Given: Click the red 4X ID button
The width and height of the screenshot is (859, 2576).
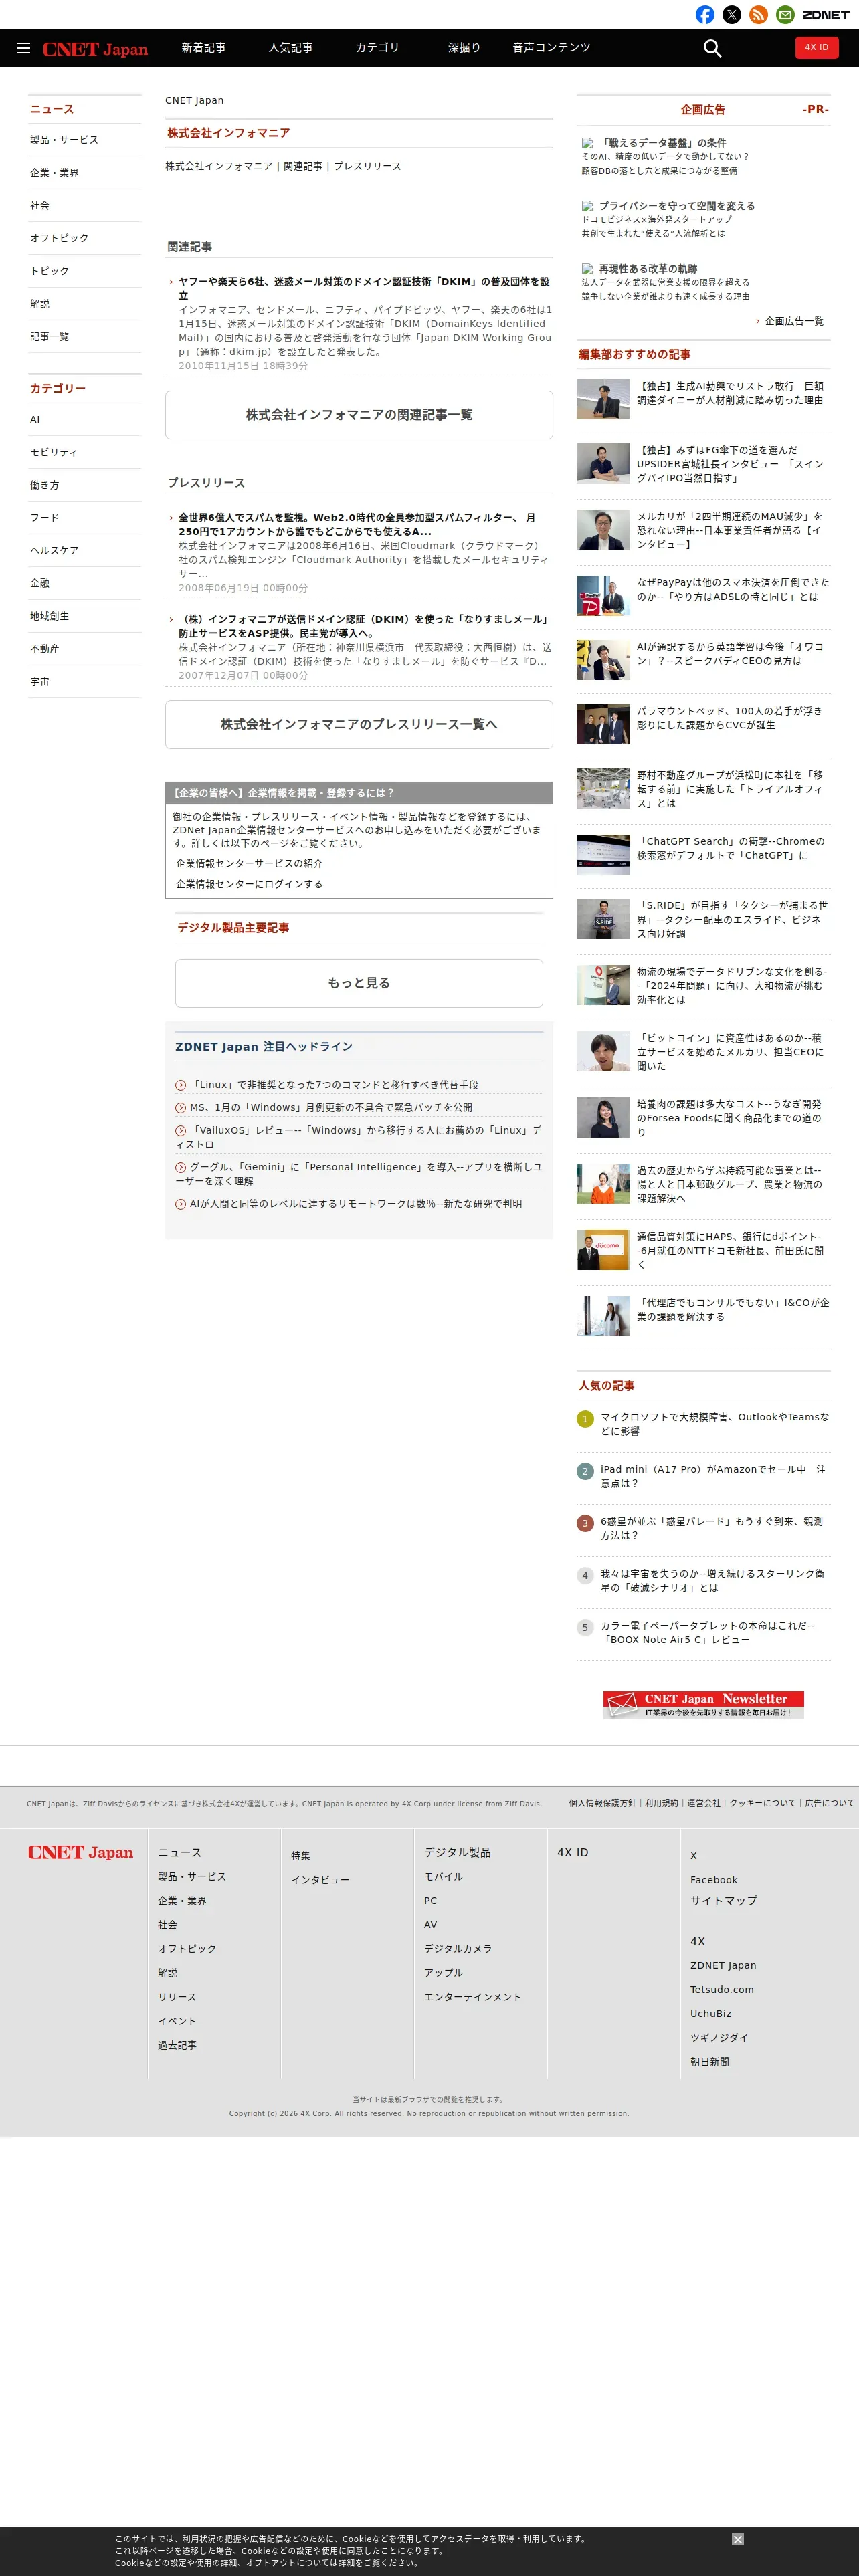Looking at the screenshot, I should pos(817,48).
